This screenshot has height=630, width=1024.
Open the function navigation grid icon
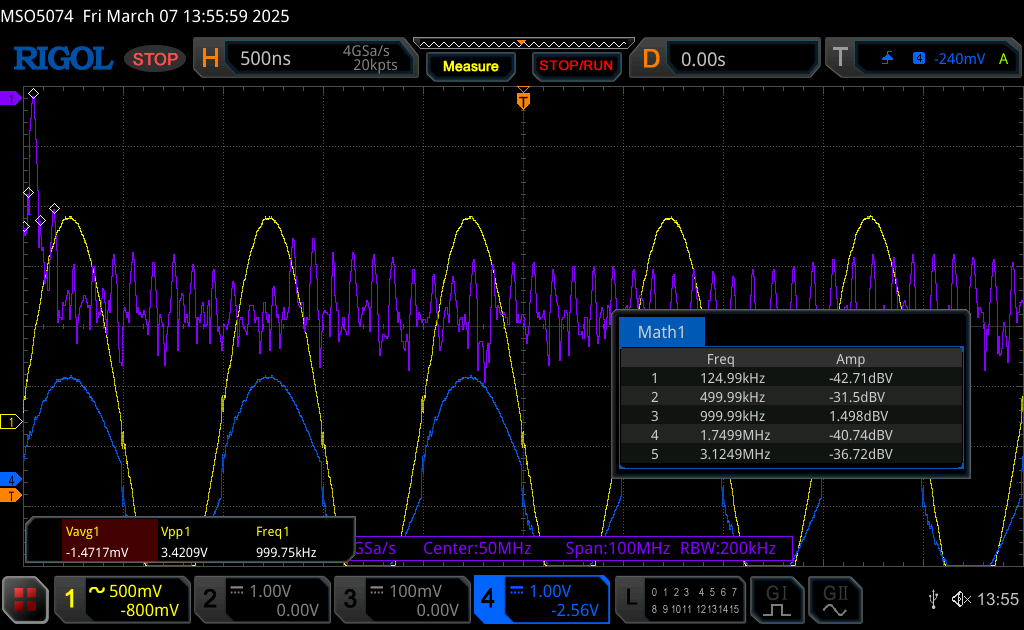click(26, 599)
